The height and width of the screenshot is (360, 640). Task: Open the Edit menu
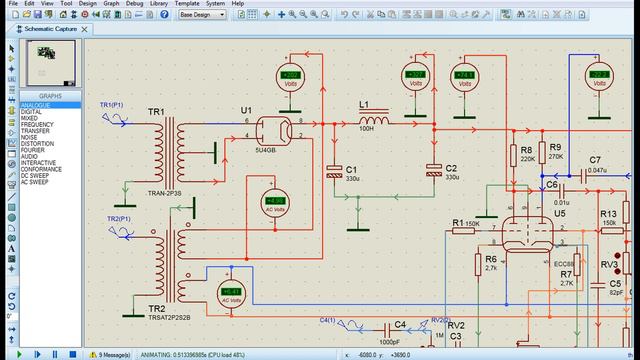29,3
